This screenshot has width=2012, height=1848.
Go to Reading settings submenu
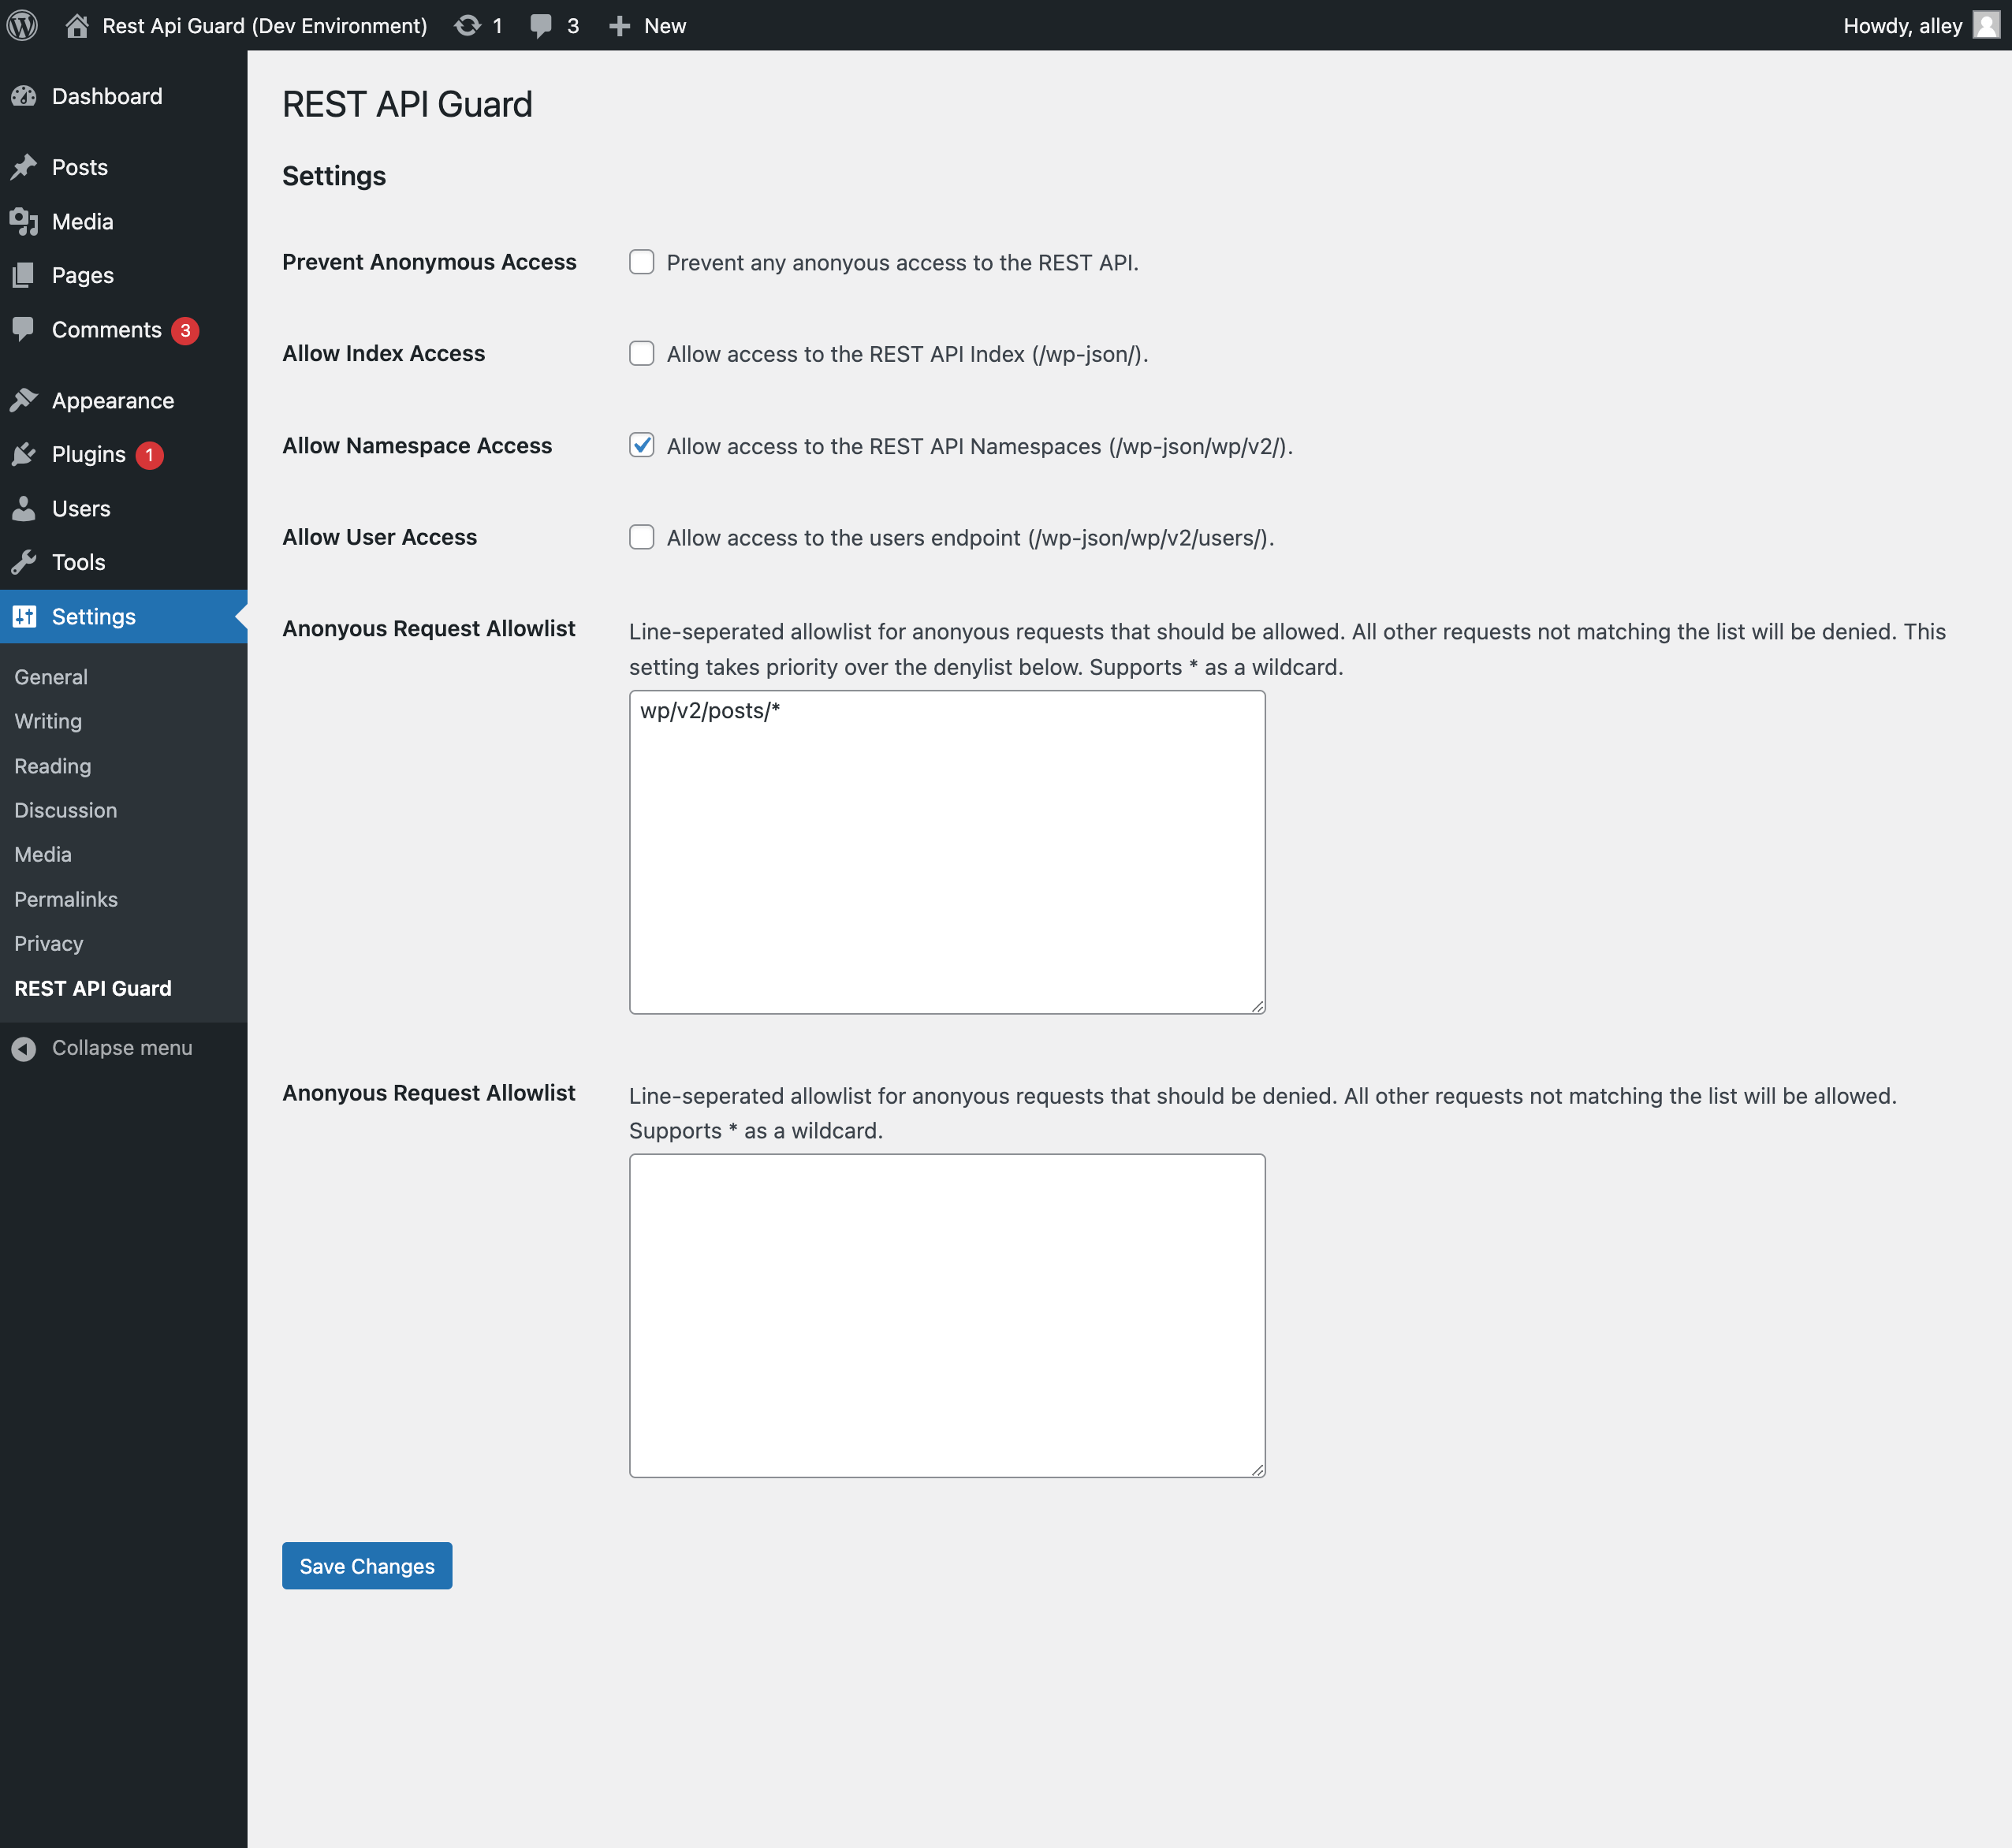(x=53, y=766)
